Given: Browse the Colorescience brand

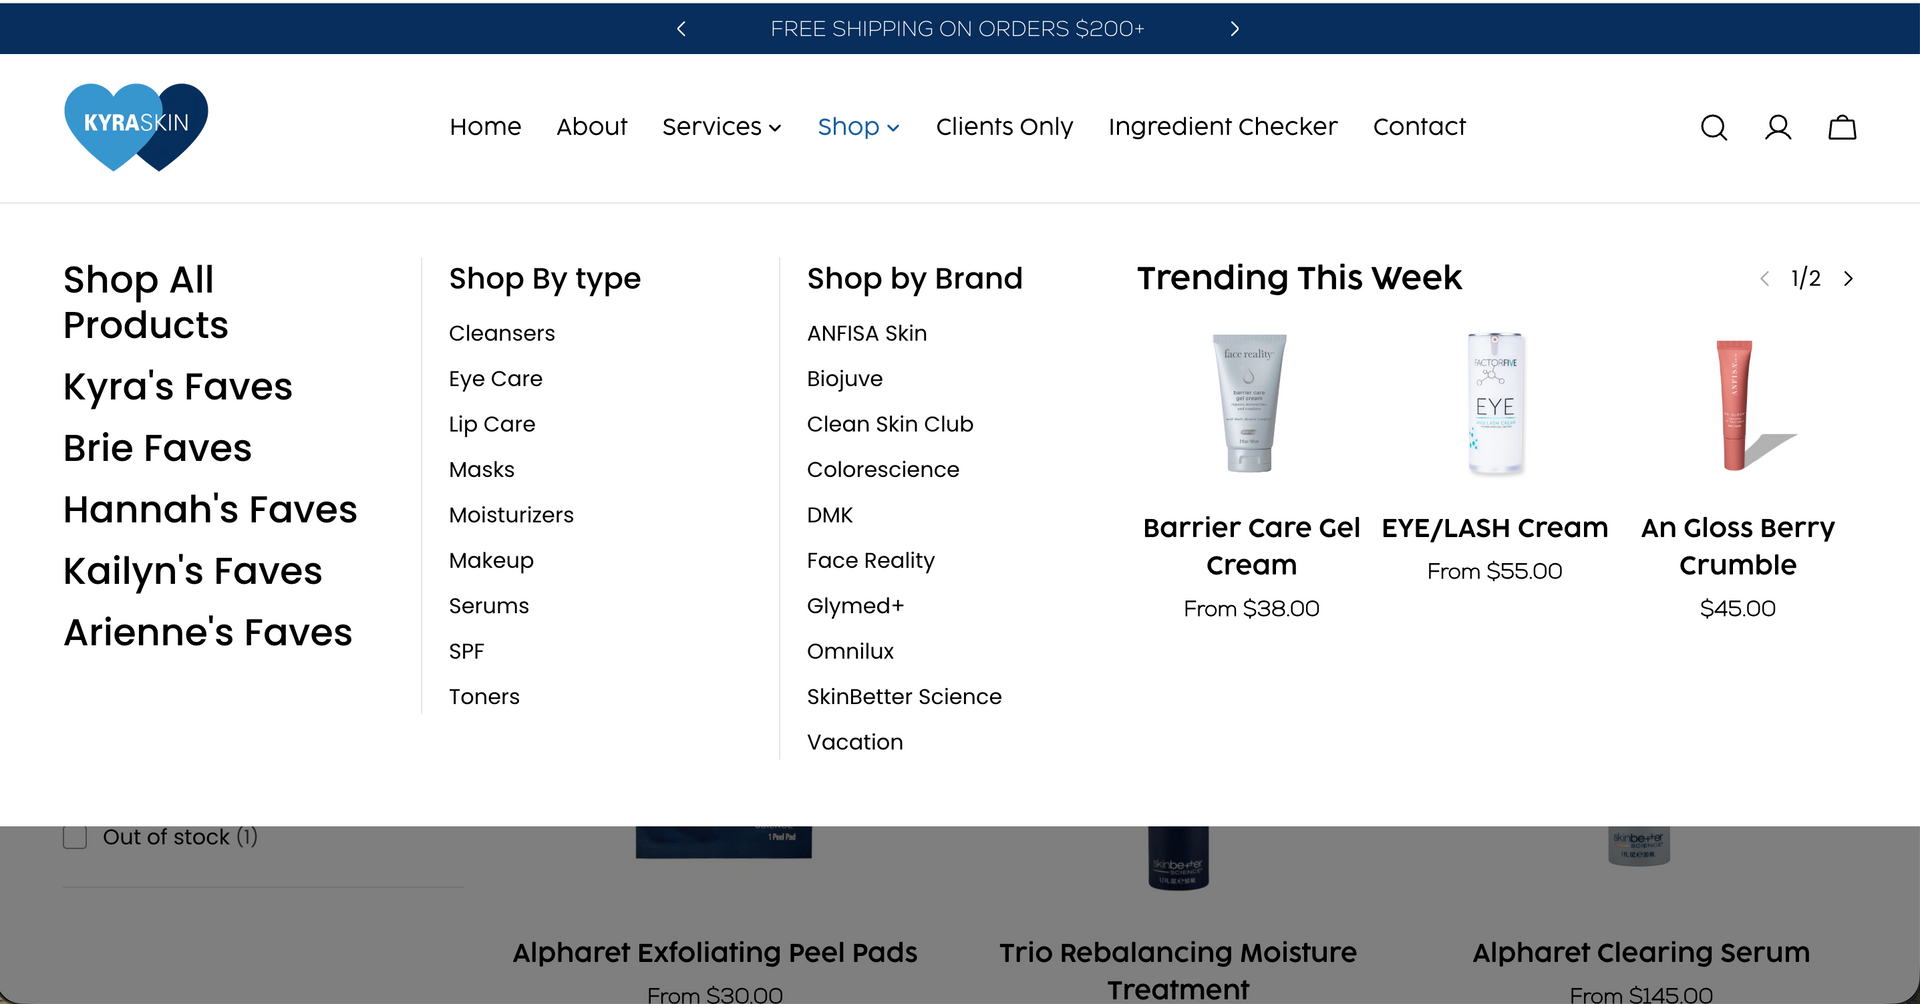Looking at the screenshot, I should pos(883,470).
